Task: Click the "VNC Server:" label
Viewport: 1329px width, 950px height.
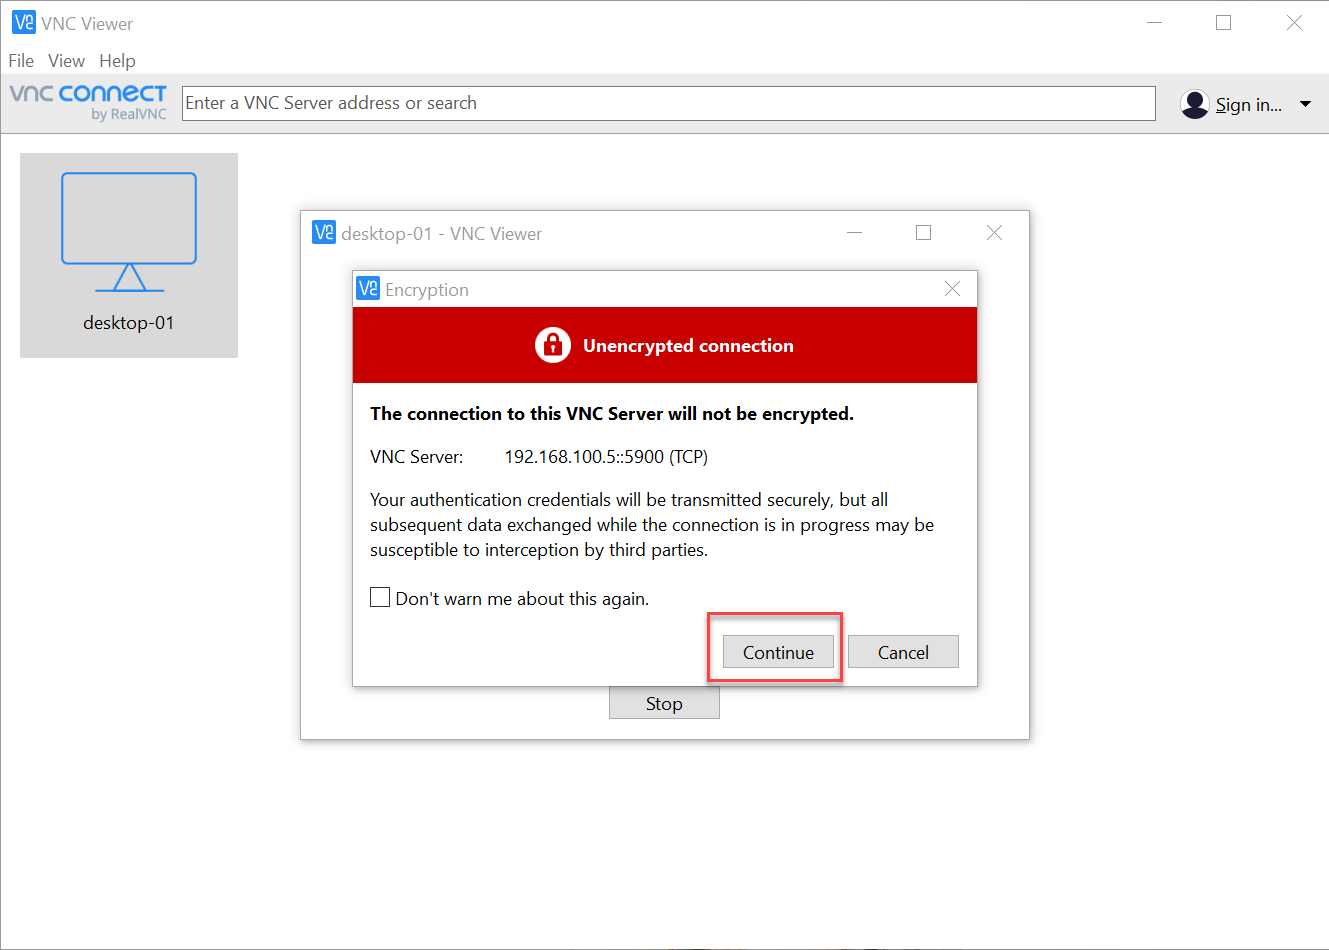Action: (416, 457)
